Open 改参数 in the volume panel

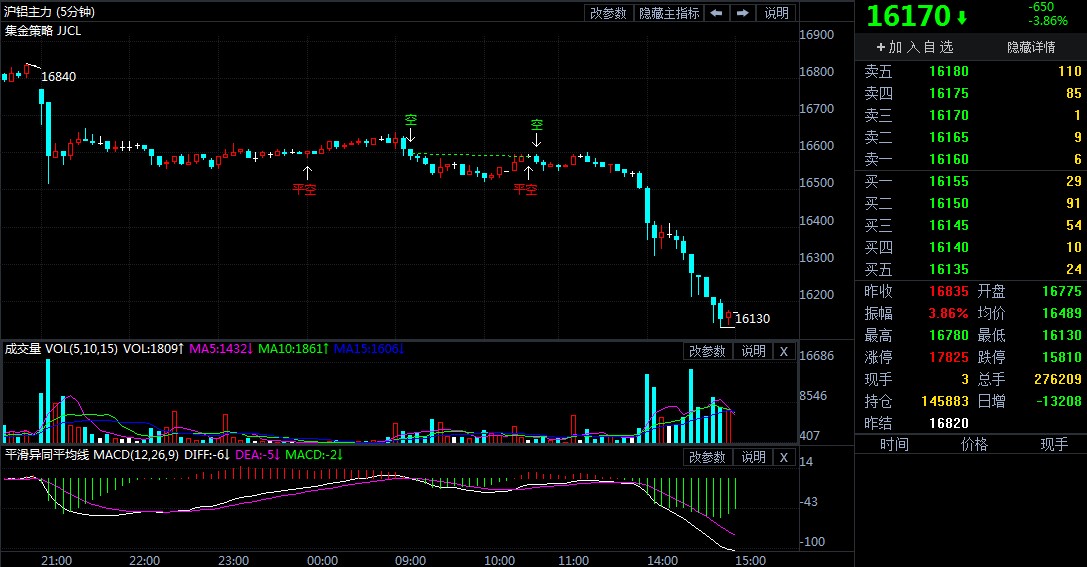click(707, 351)
